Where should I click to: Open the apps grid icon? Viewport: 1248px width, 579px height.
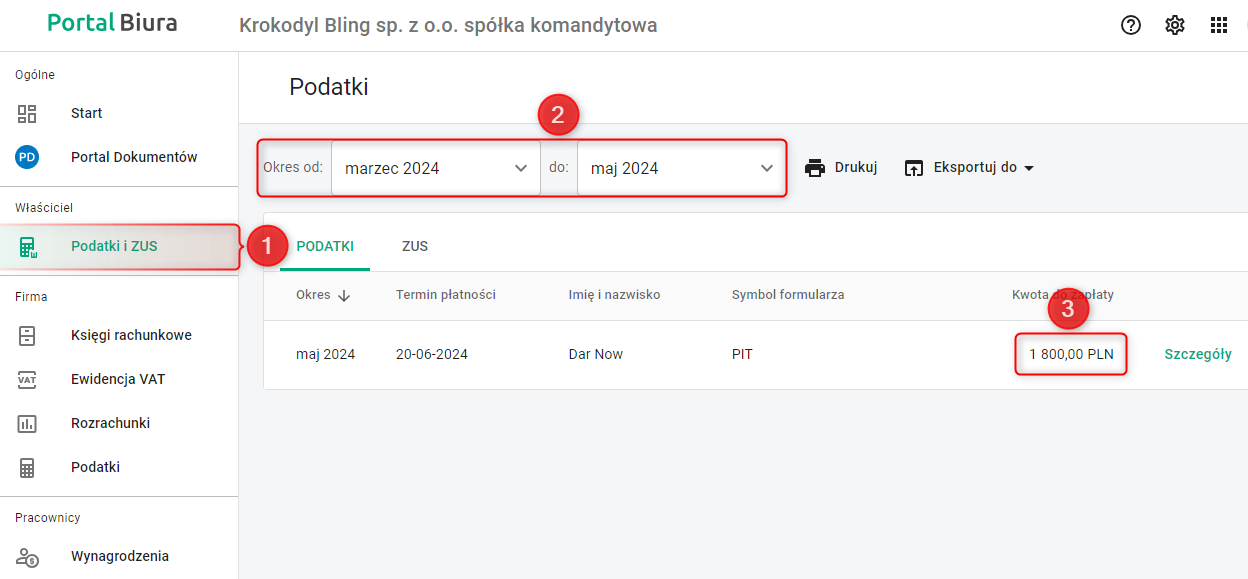pyautogui.click(x=1219, y=26)
